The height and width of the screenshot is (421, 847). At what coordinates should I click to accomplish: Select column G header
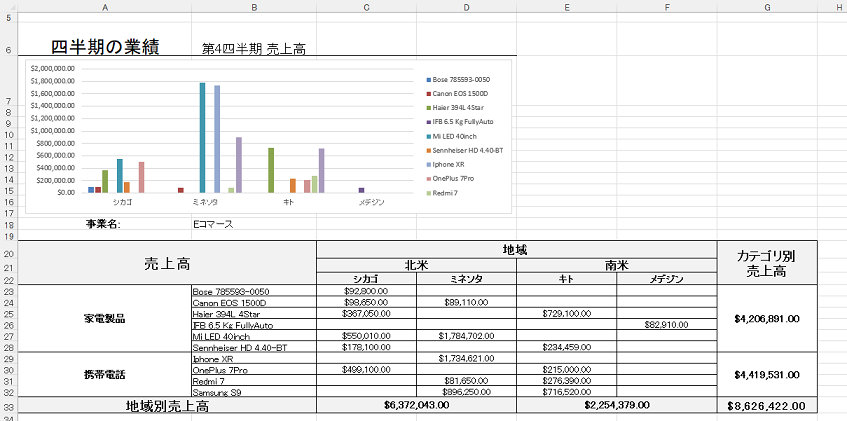pyautogui.click(x=767, y=6)
